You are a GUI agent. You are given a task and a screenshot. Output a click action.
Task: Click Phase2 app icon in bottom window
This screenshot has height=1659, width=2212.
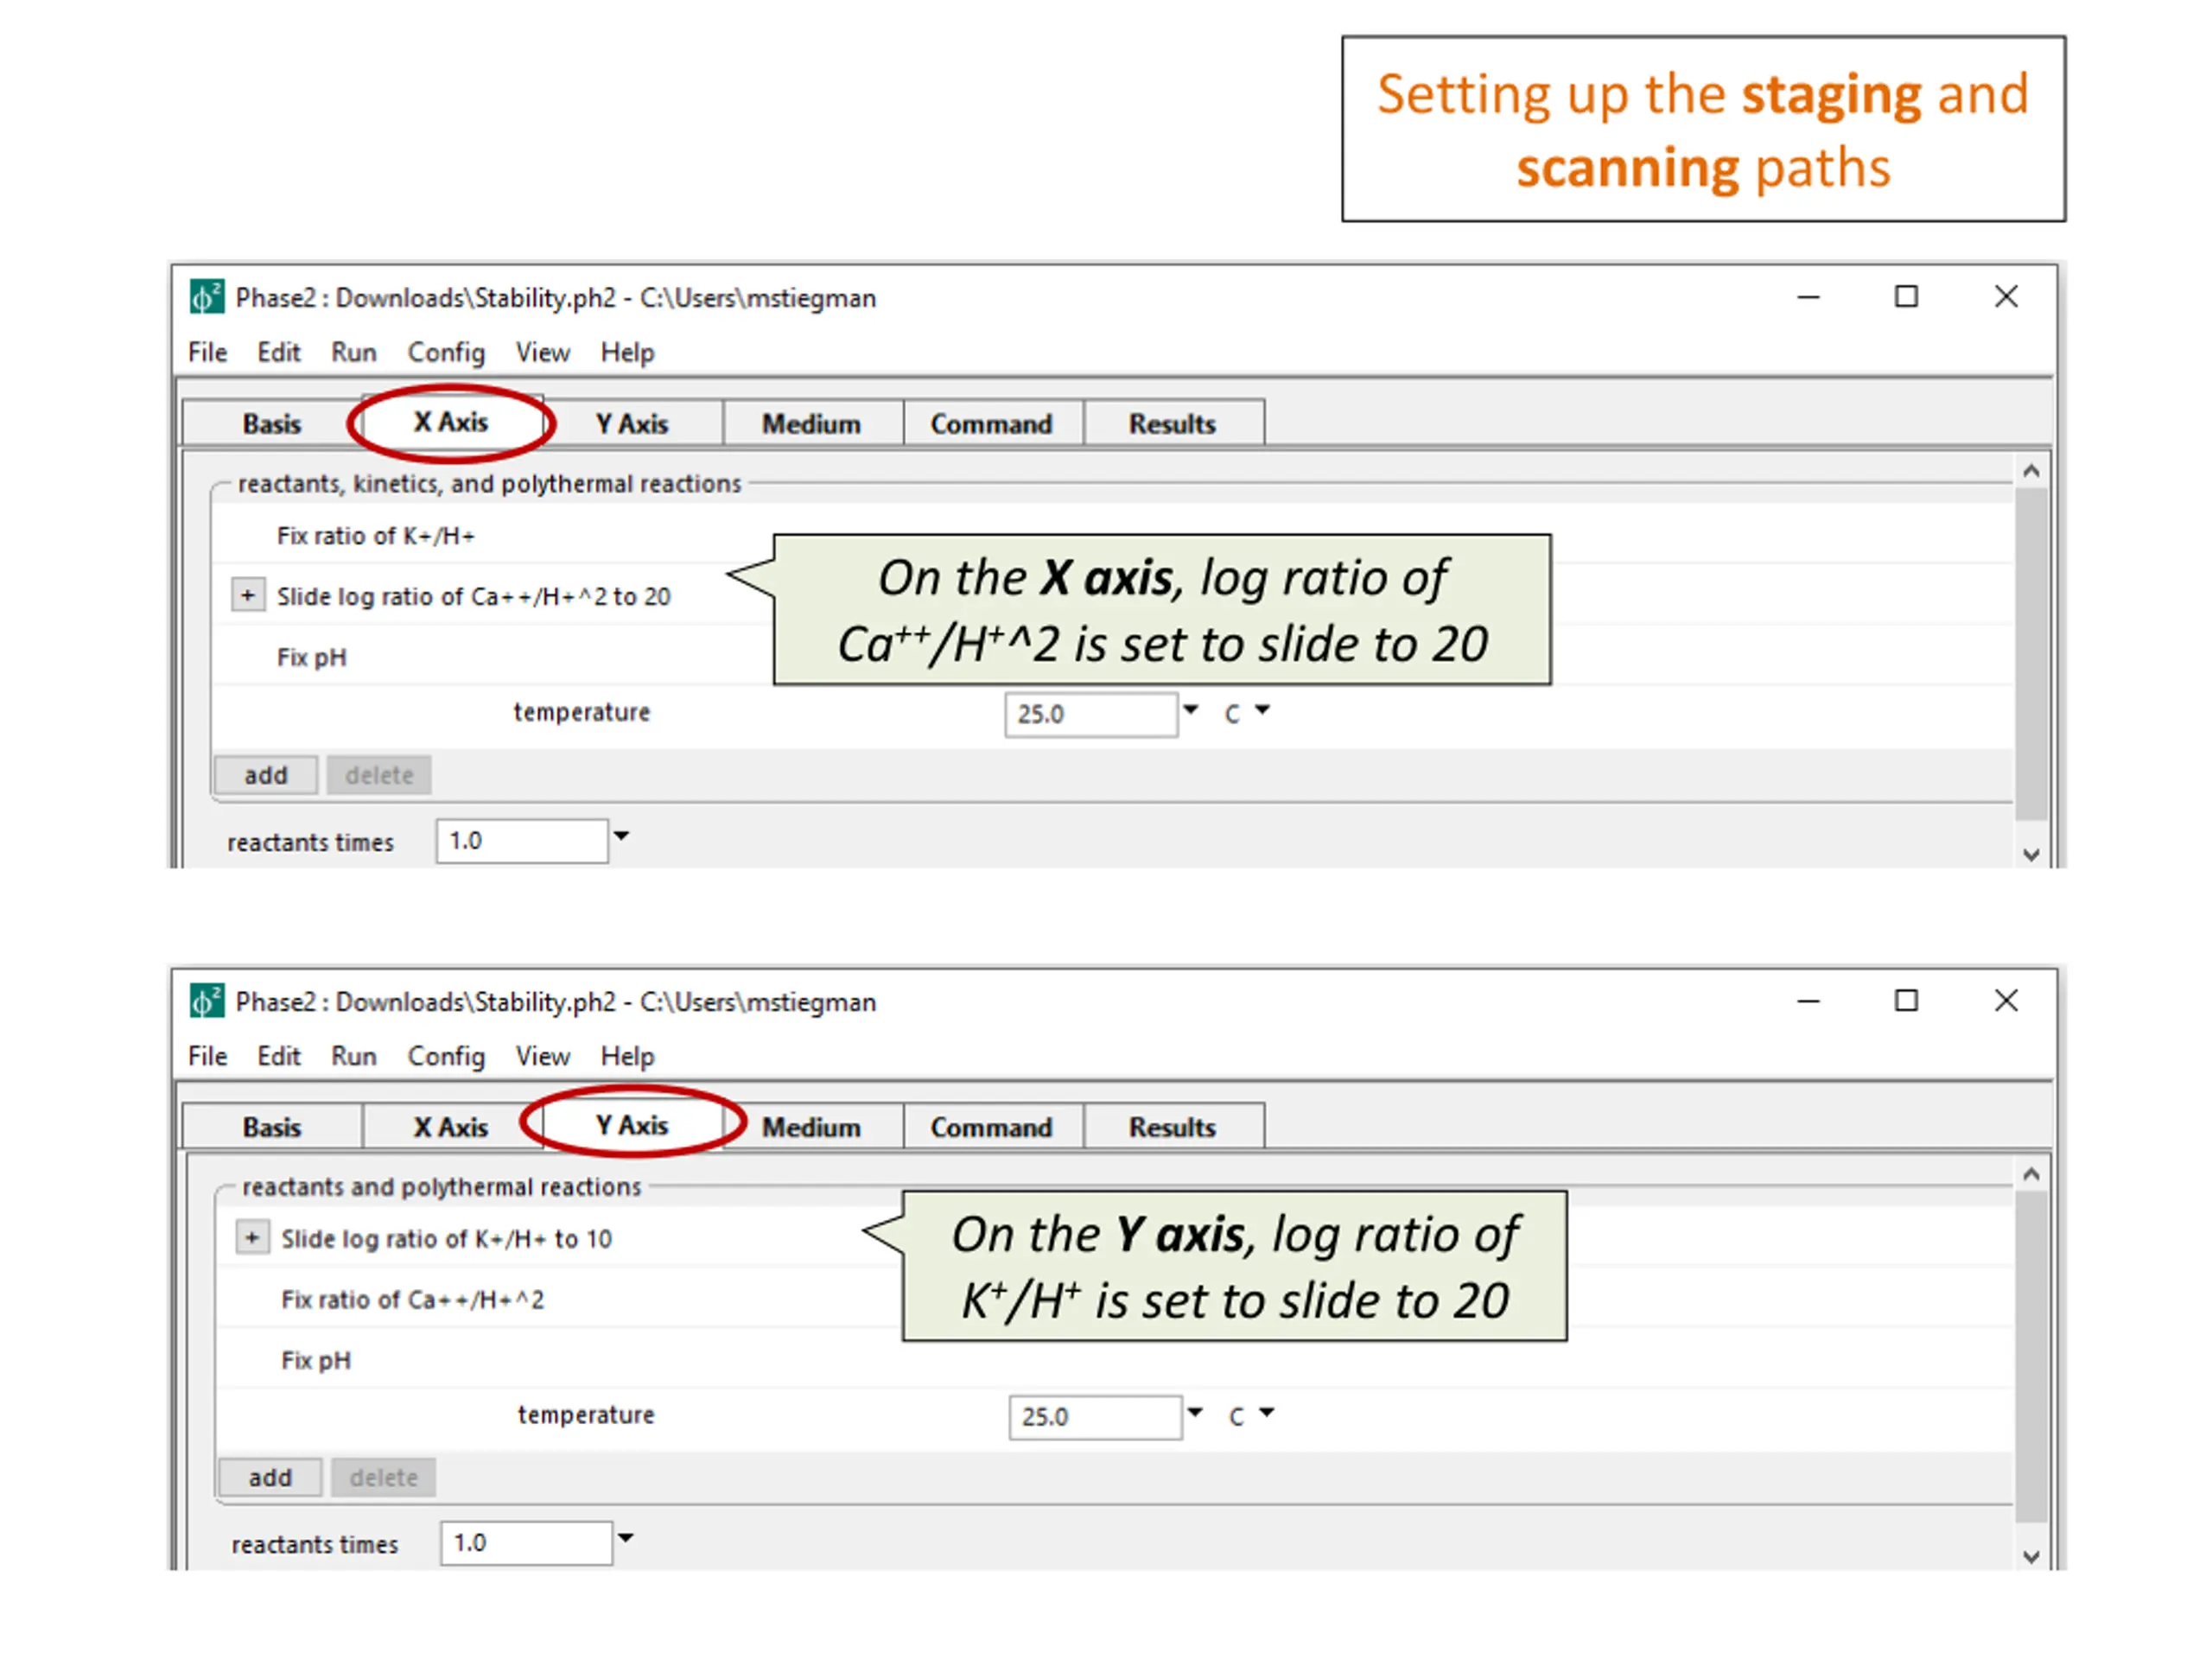(x=206, y=1001)
